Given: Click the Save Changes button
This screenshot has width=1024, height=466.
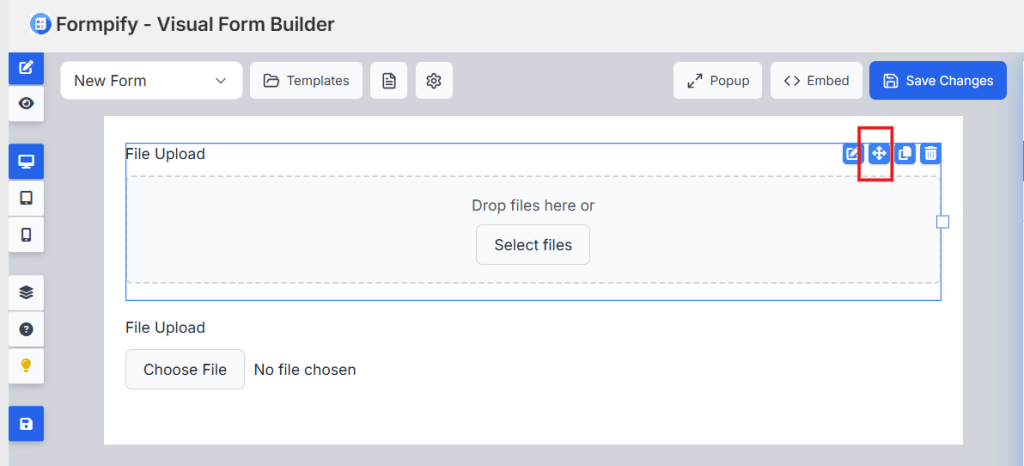Looking at the screenshot, I should (x=938, y=81).
